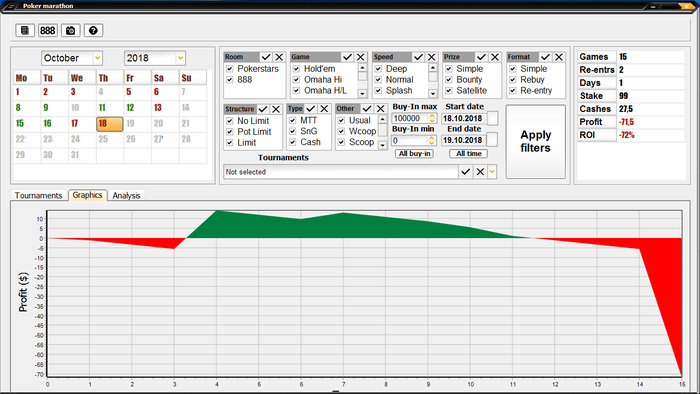
Task: Select October 8 in calendar
Action: point(27,108)
